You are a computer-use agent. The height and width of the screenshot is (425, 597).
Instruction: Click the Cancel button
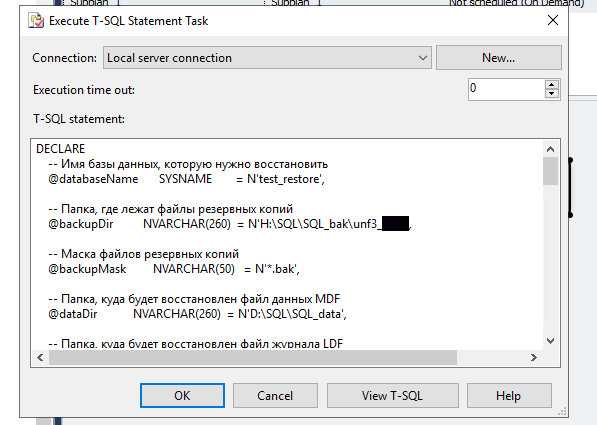pyautogui.click(x=275, y=396)
